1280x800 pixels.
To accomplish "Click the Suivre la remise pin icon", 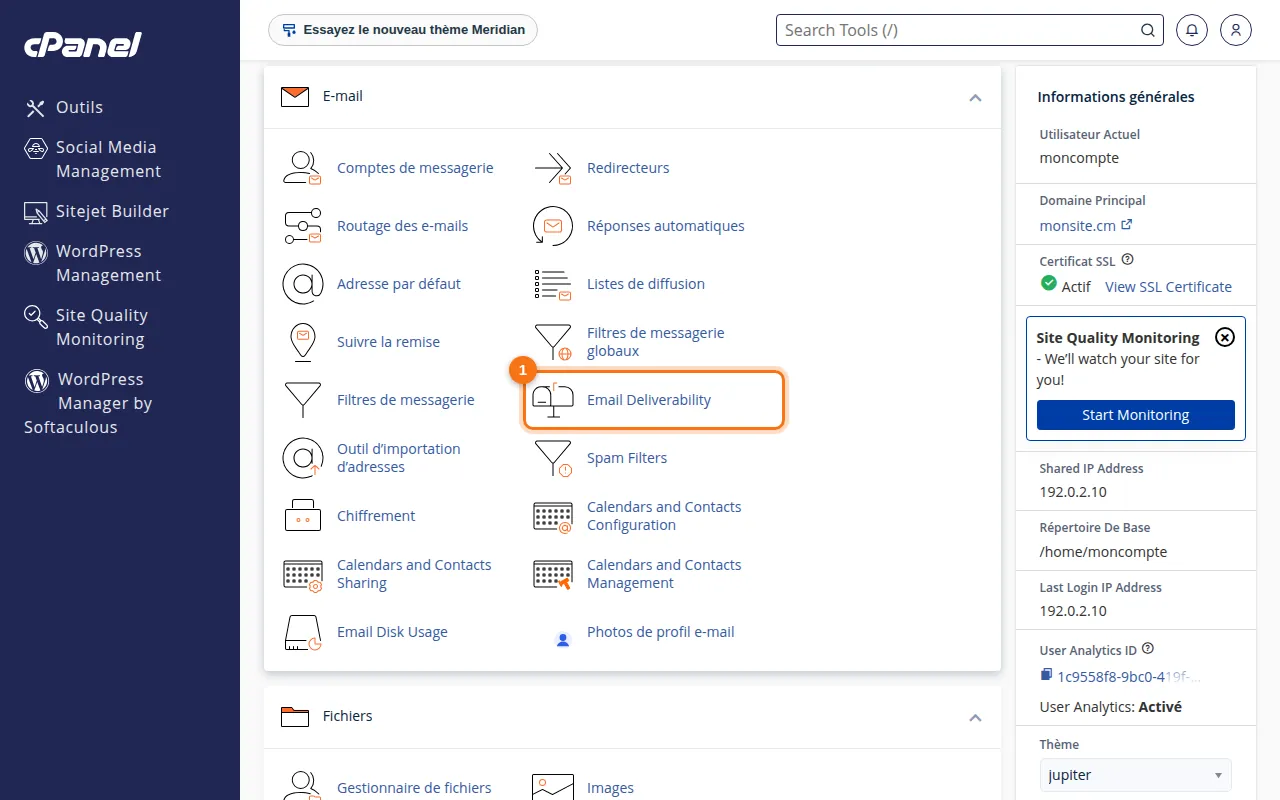I will point(302,342).
